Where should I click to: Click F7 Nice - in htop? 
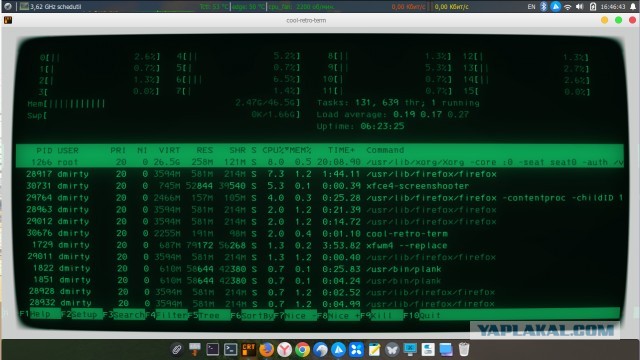pyautogui.click(x=295, y=316)
